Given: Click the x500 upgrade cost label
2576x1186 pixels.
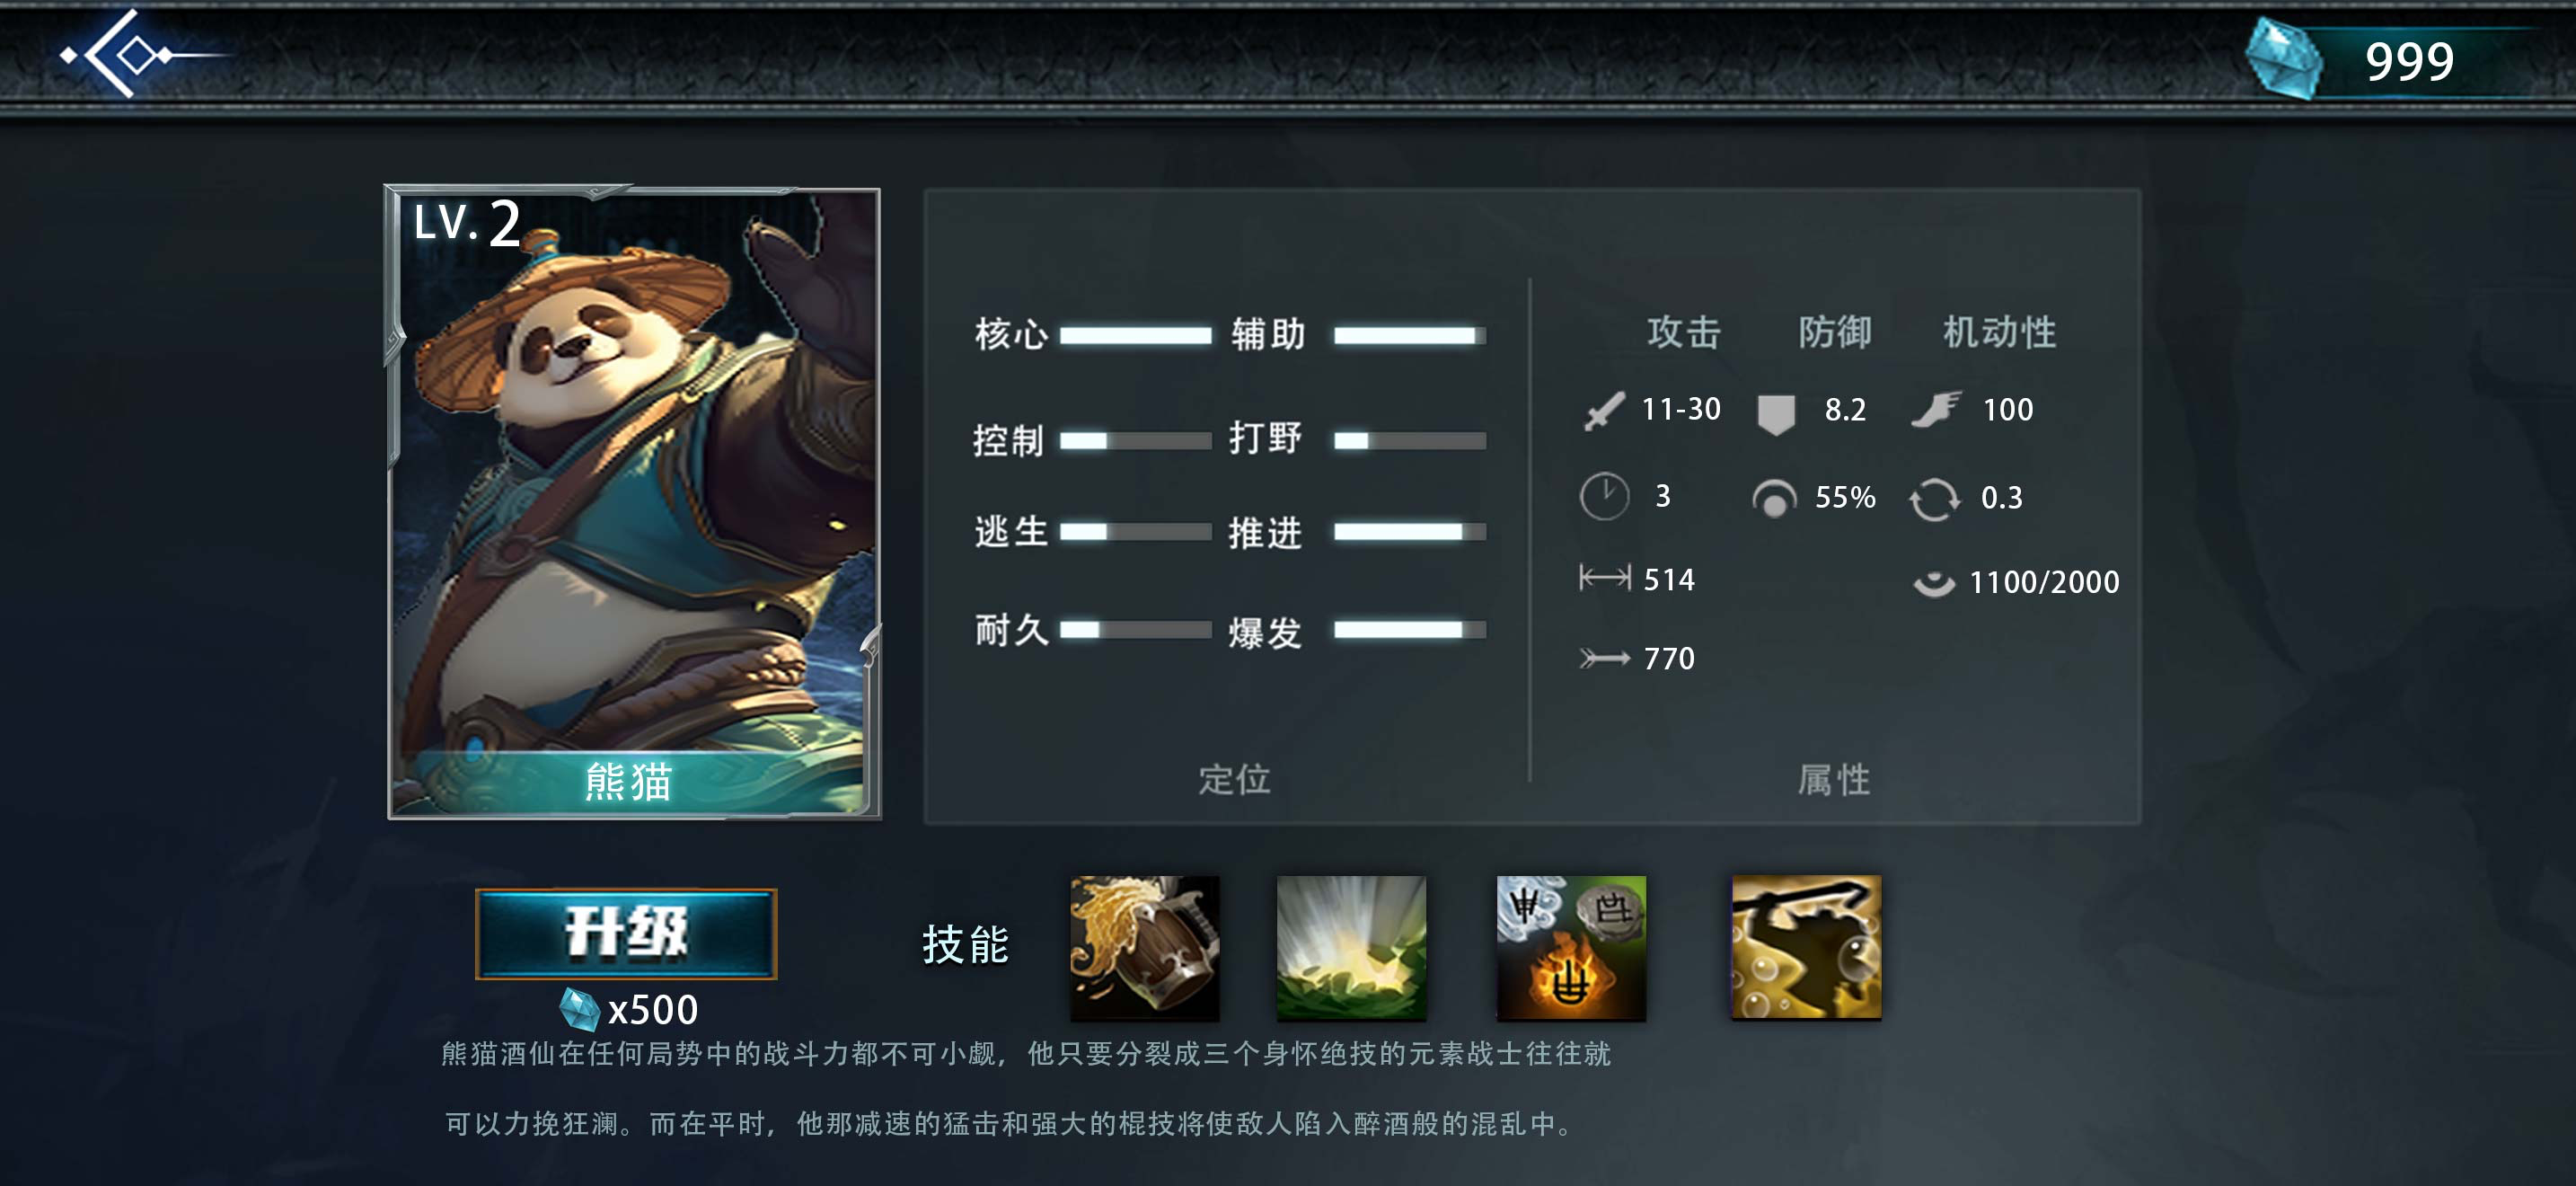Looking at the screenshot, I should pos(653,1010).
